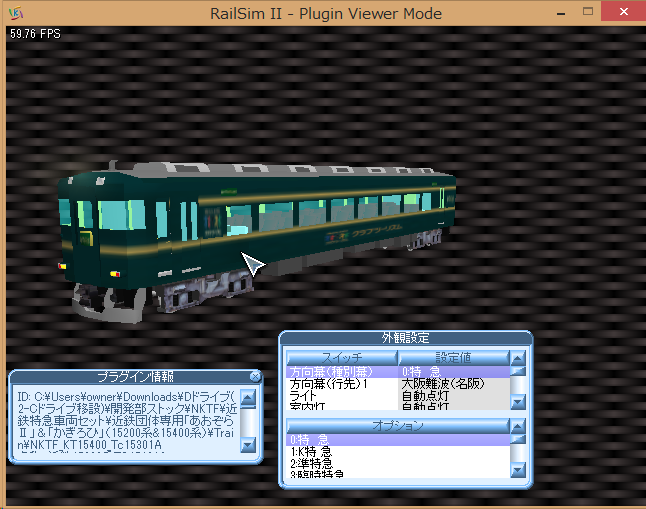
Task: Click the オプション header bar
Action: pyautogui.click(x=398, y=426)
